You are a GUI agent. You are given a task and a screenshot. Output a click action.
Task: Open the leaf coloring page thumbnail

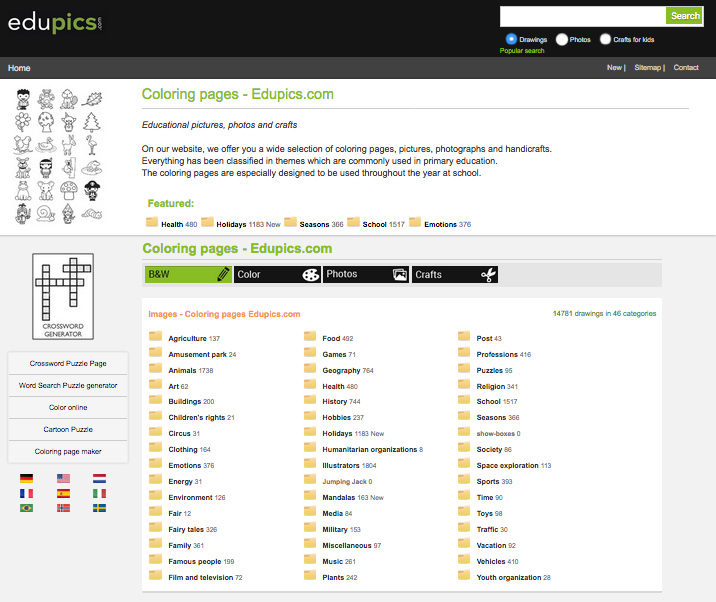[92, 99]
